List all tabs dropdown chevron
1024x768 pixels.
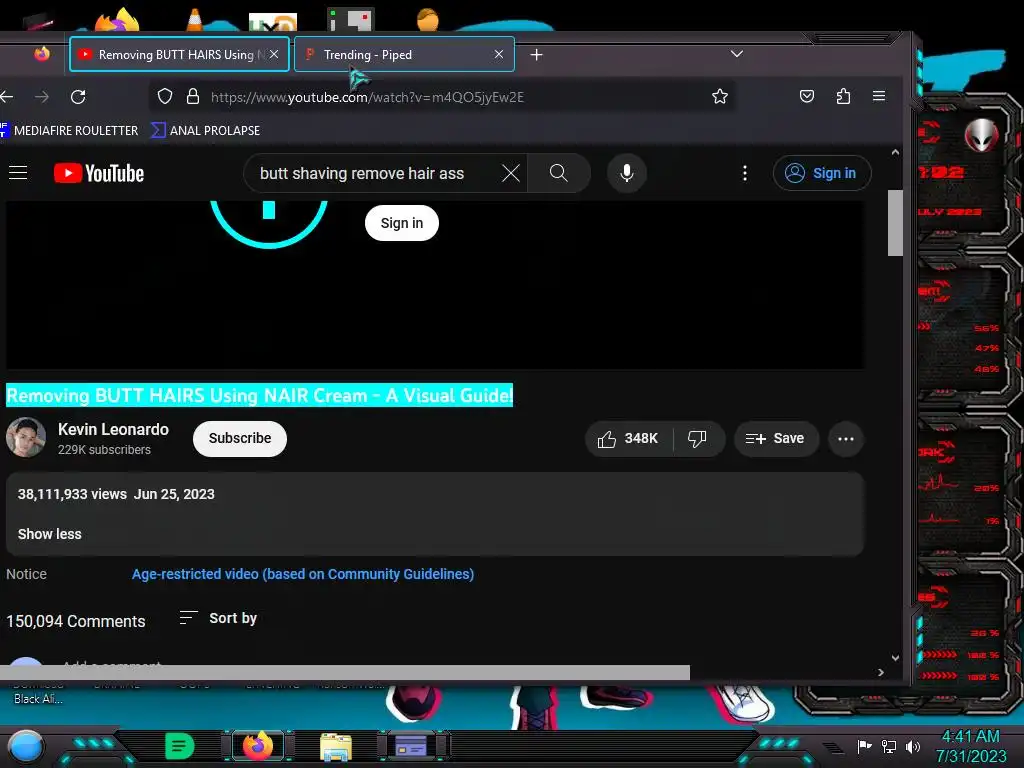pos(737,54)
